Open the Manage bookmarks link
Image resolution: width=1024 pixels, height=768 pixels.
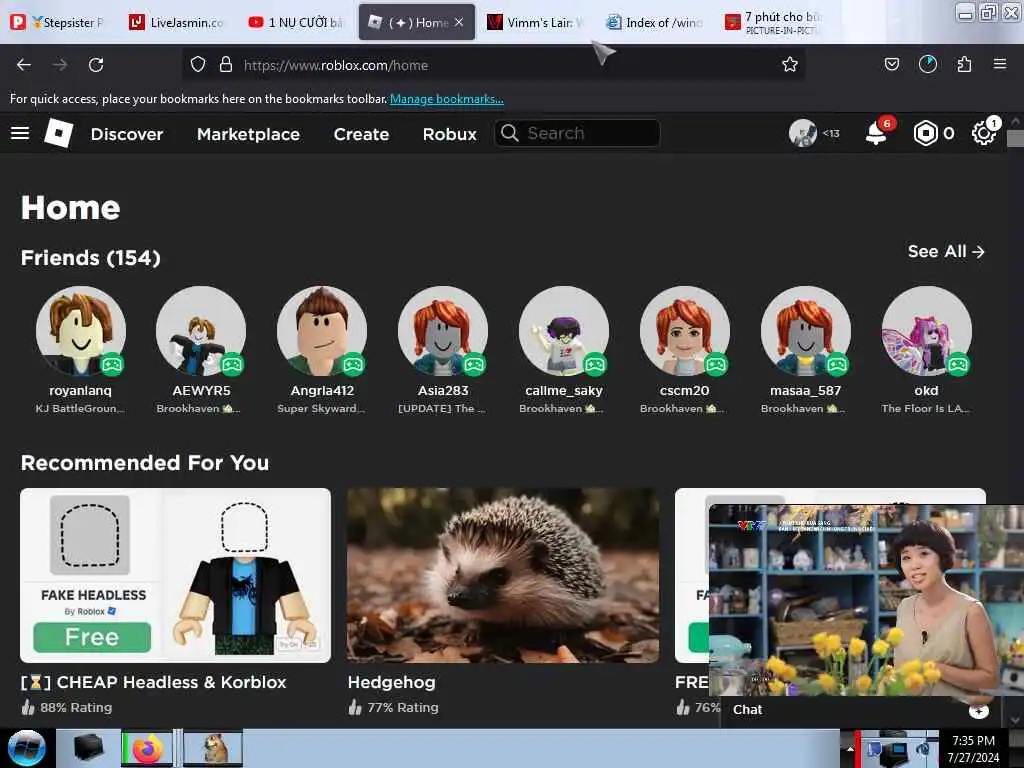(447, 99)
